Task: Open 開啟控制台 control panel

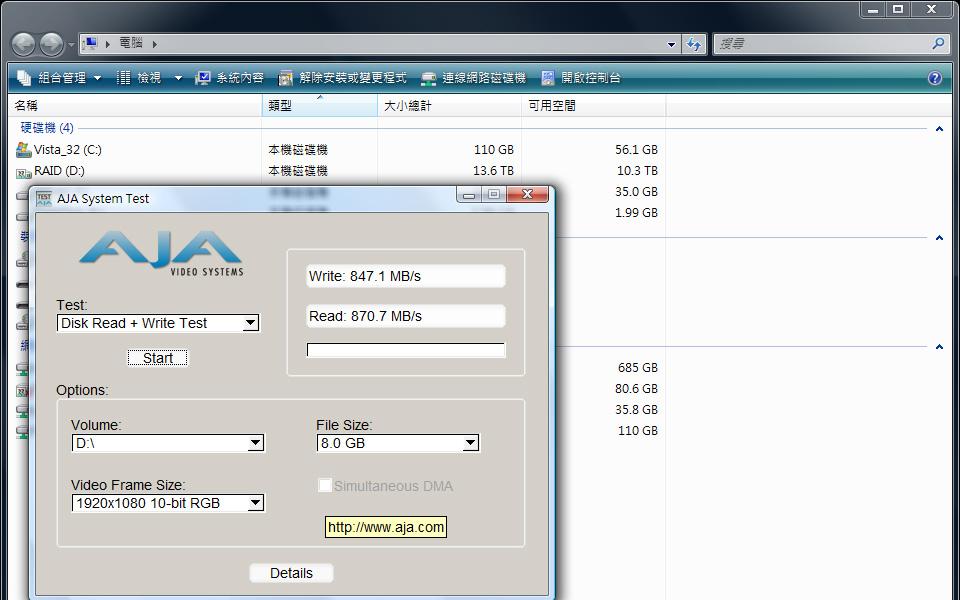Action: coord(581,78)
